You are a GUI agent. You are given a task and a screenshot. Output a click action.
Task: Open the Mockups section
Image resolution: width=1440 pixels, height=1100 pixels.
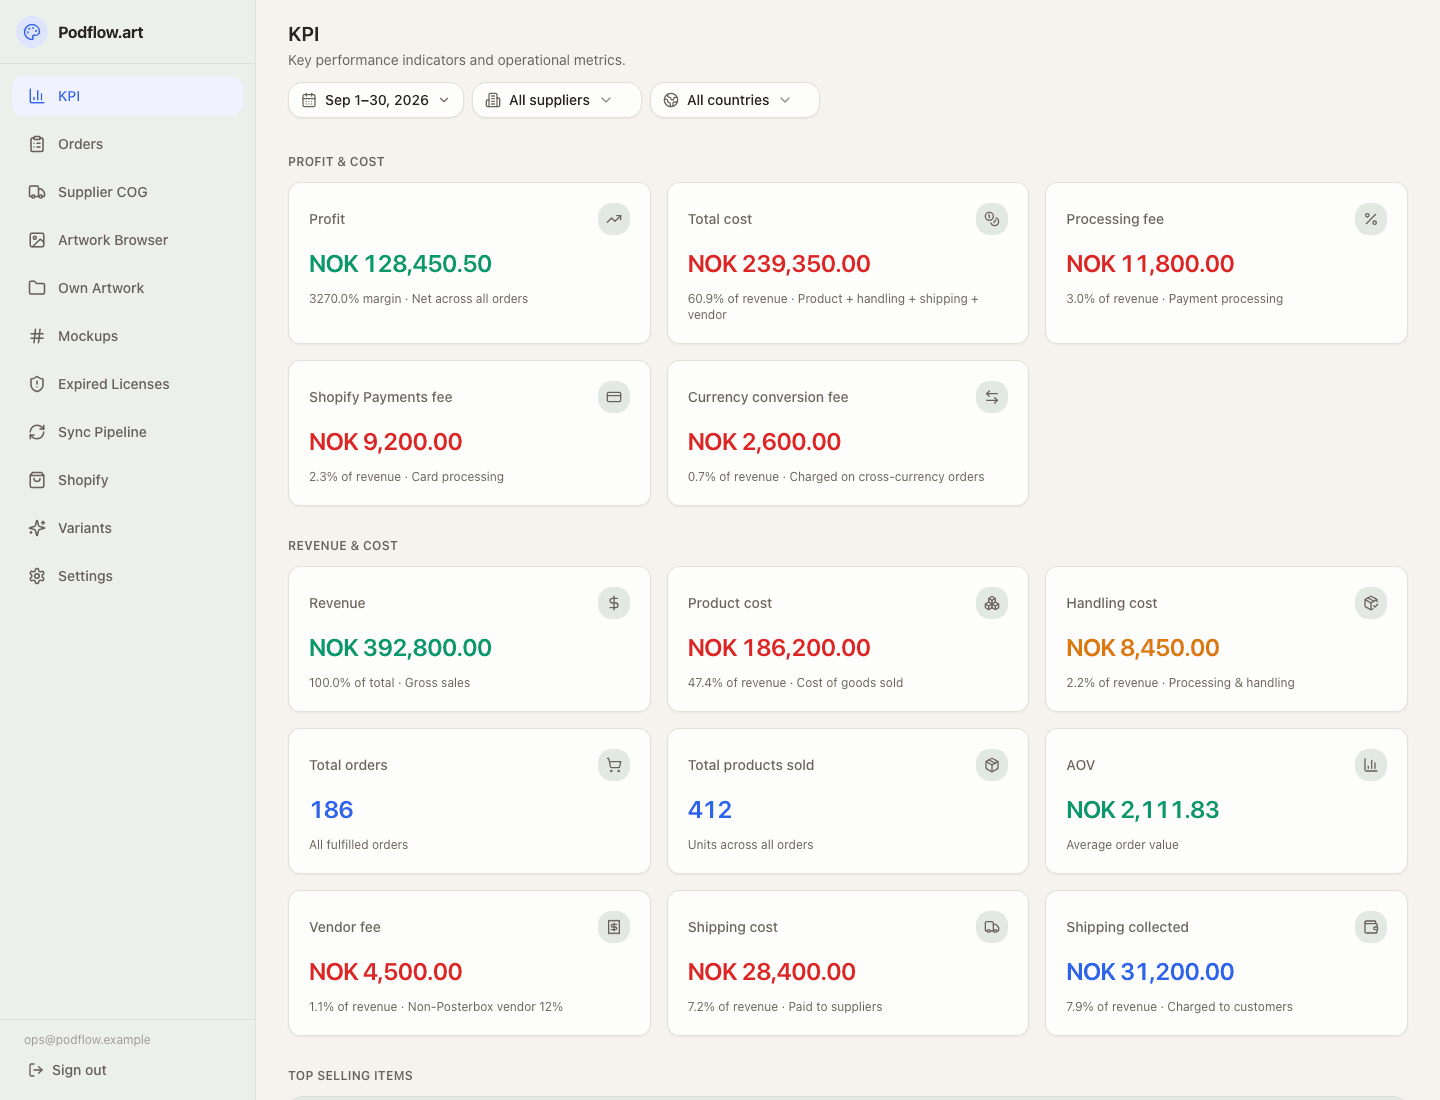(128, 336)
